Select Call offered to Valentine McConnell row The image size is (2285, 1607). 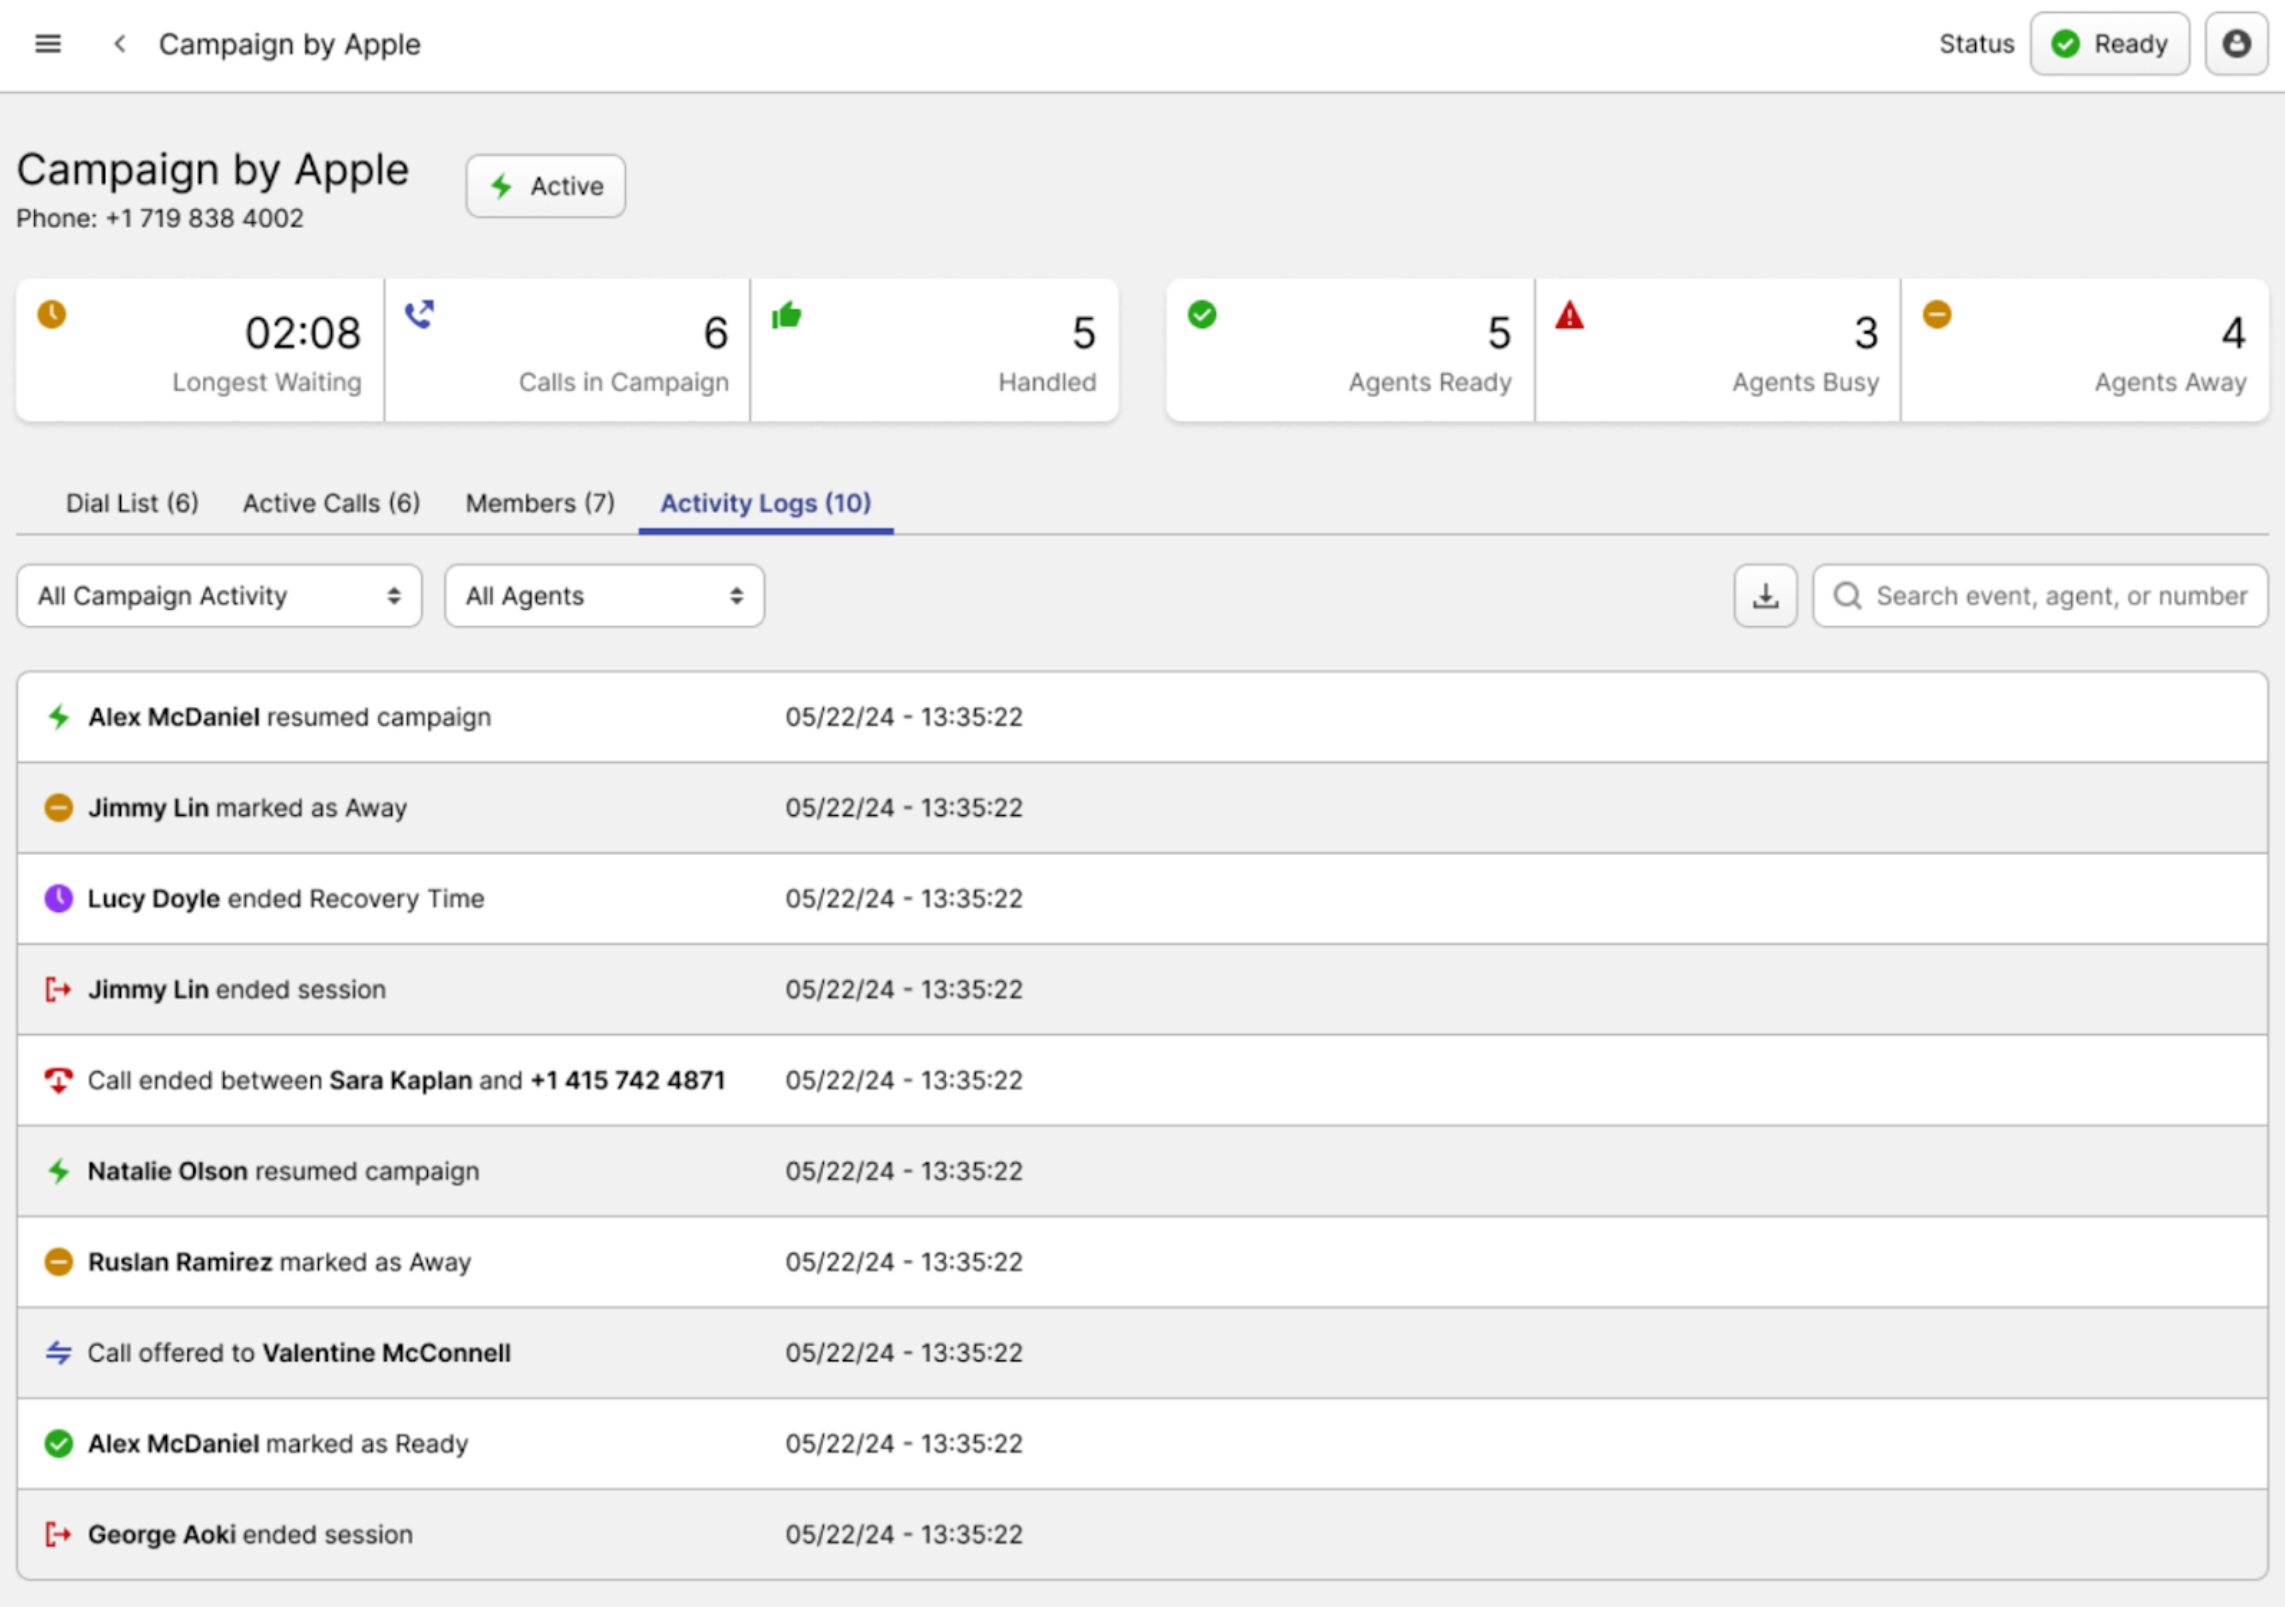pos(298,1353)
